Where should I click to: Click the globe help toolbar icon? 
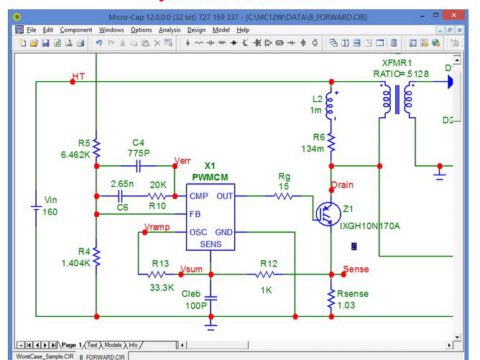(436, 43)
